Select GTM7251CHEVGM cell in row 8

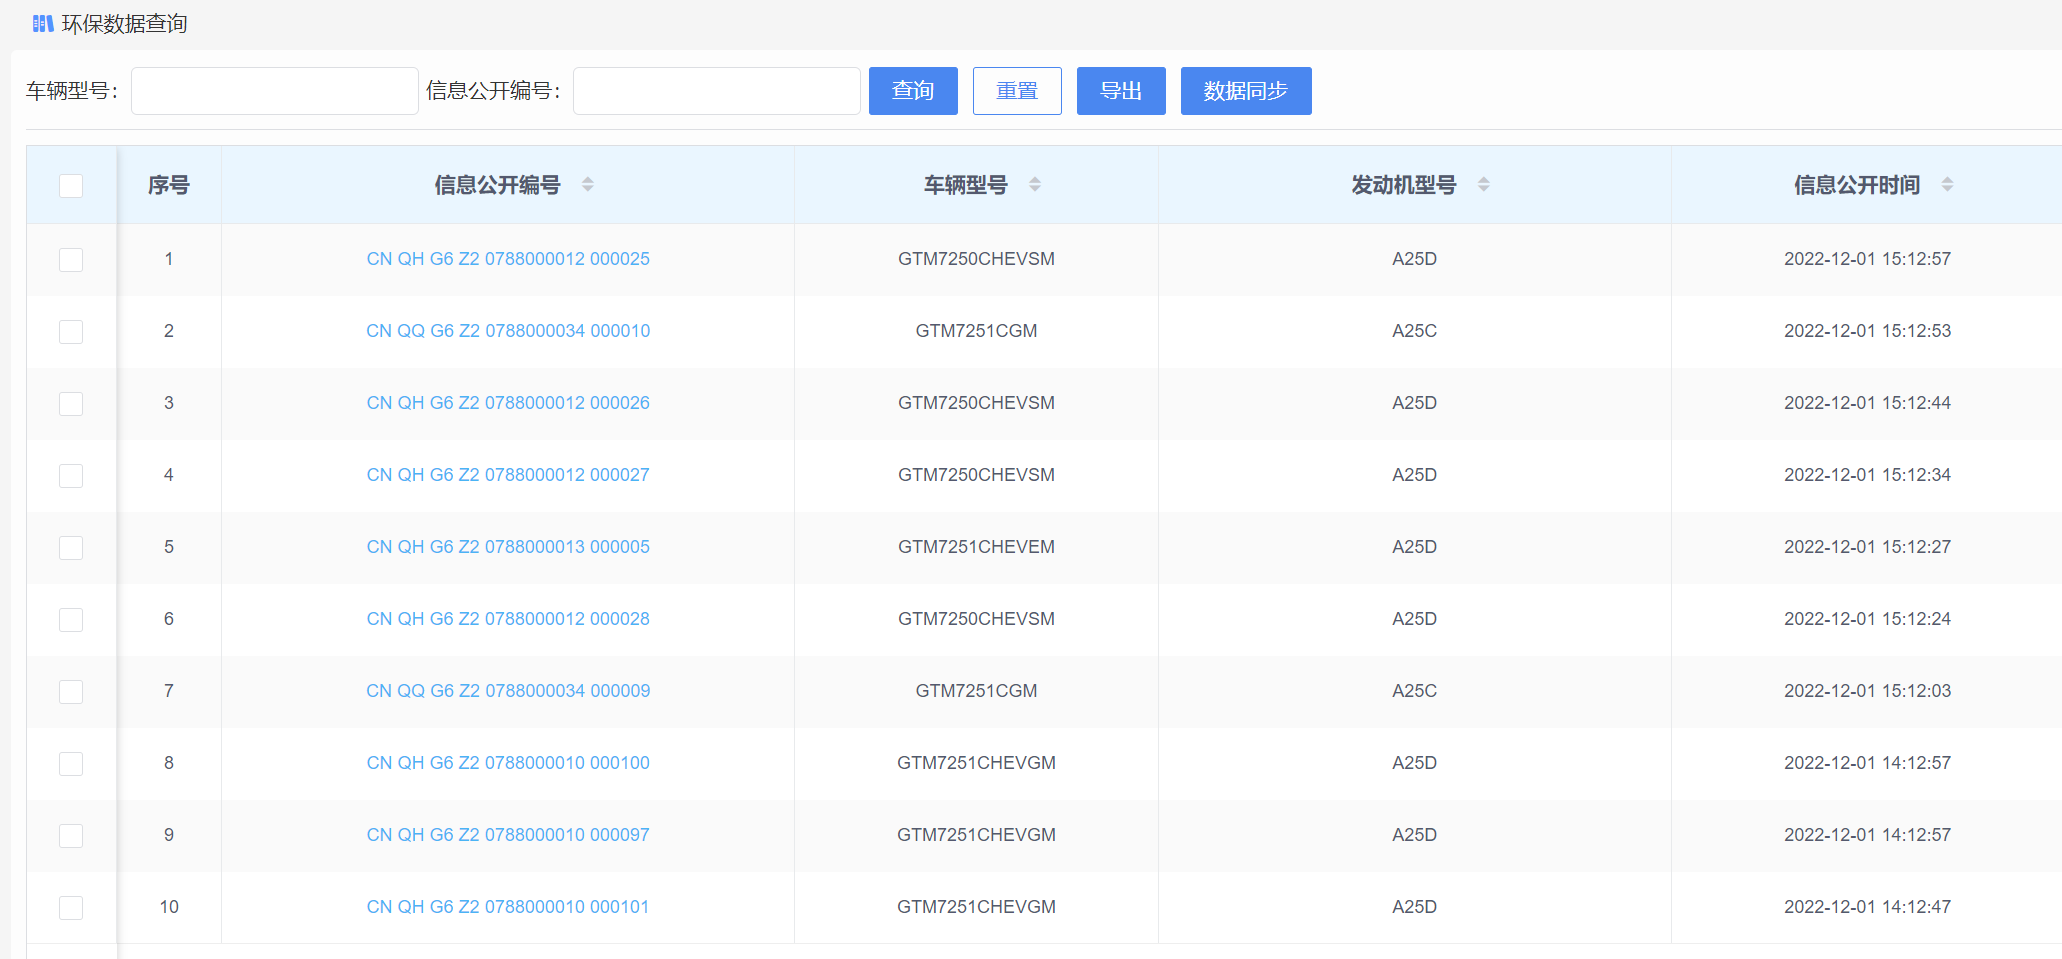pyautogui.click(x=976, y=763)
